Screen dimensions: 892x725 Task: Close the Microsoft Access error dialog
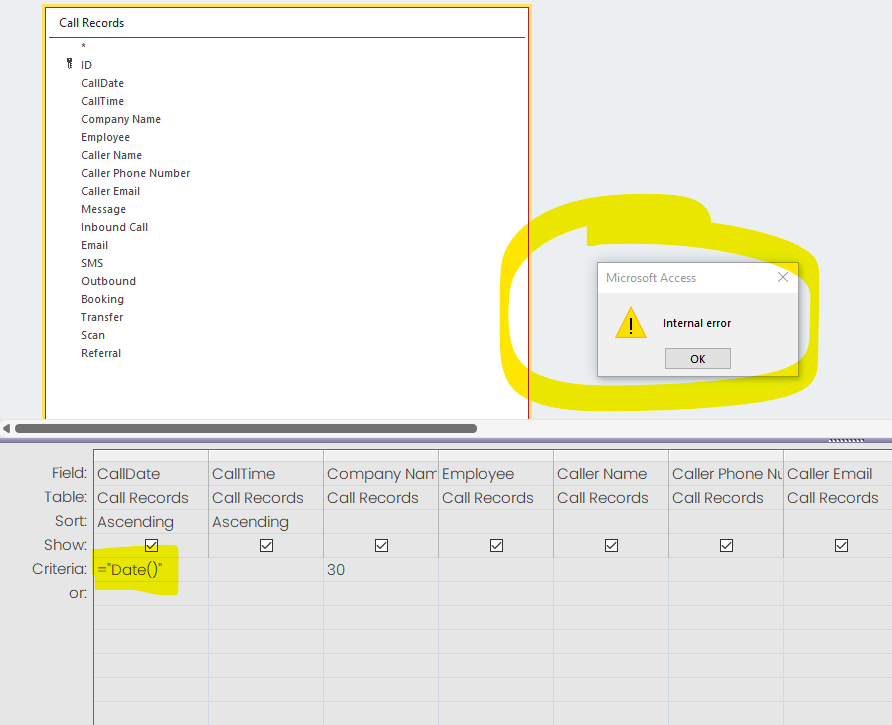pyautogui.click(x=783, y=278)
